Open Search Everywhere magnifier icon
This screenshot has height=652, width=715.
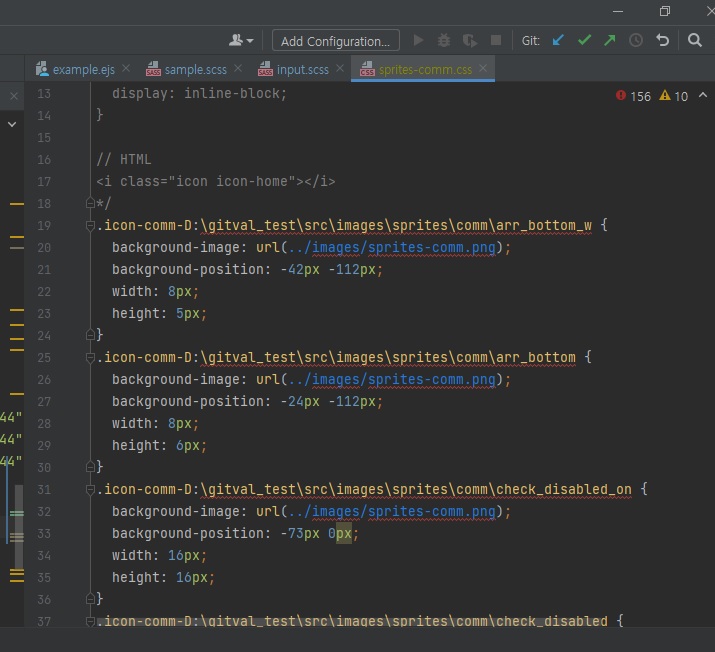tap(695, 41)
